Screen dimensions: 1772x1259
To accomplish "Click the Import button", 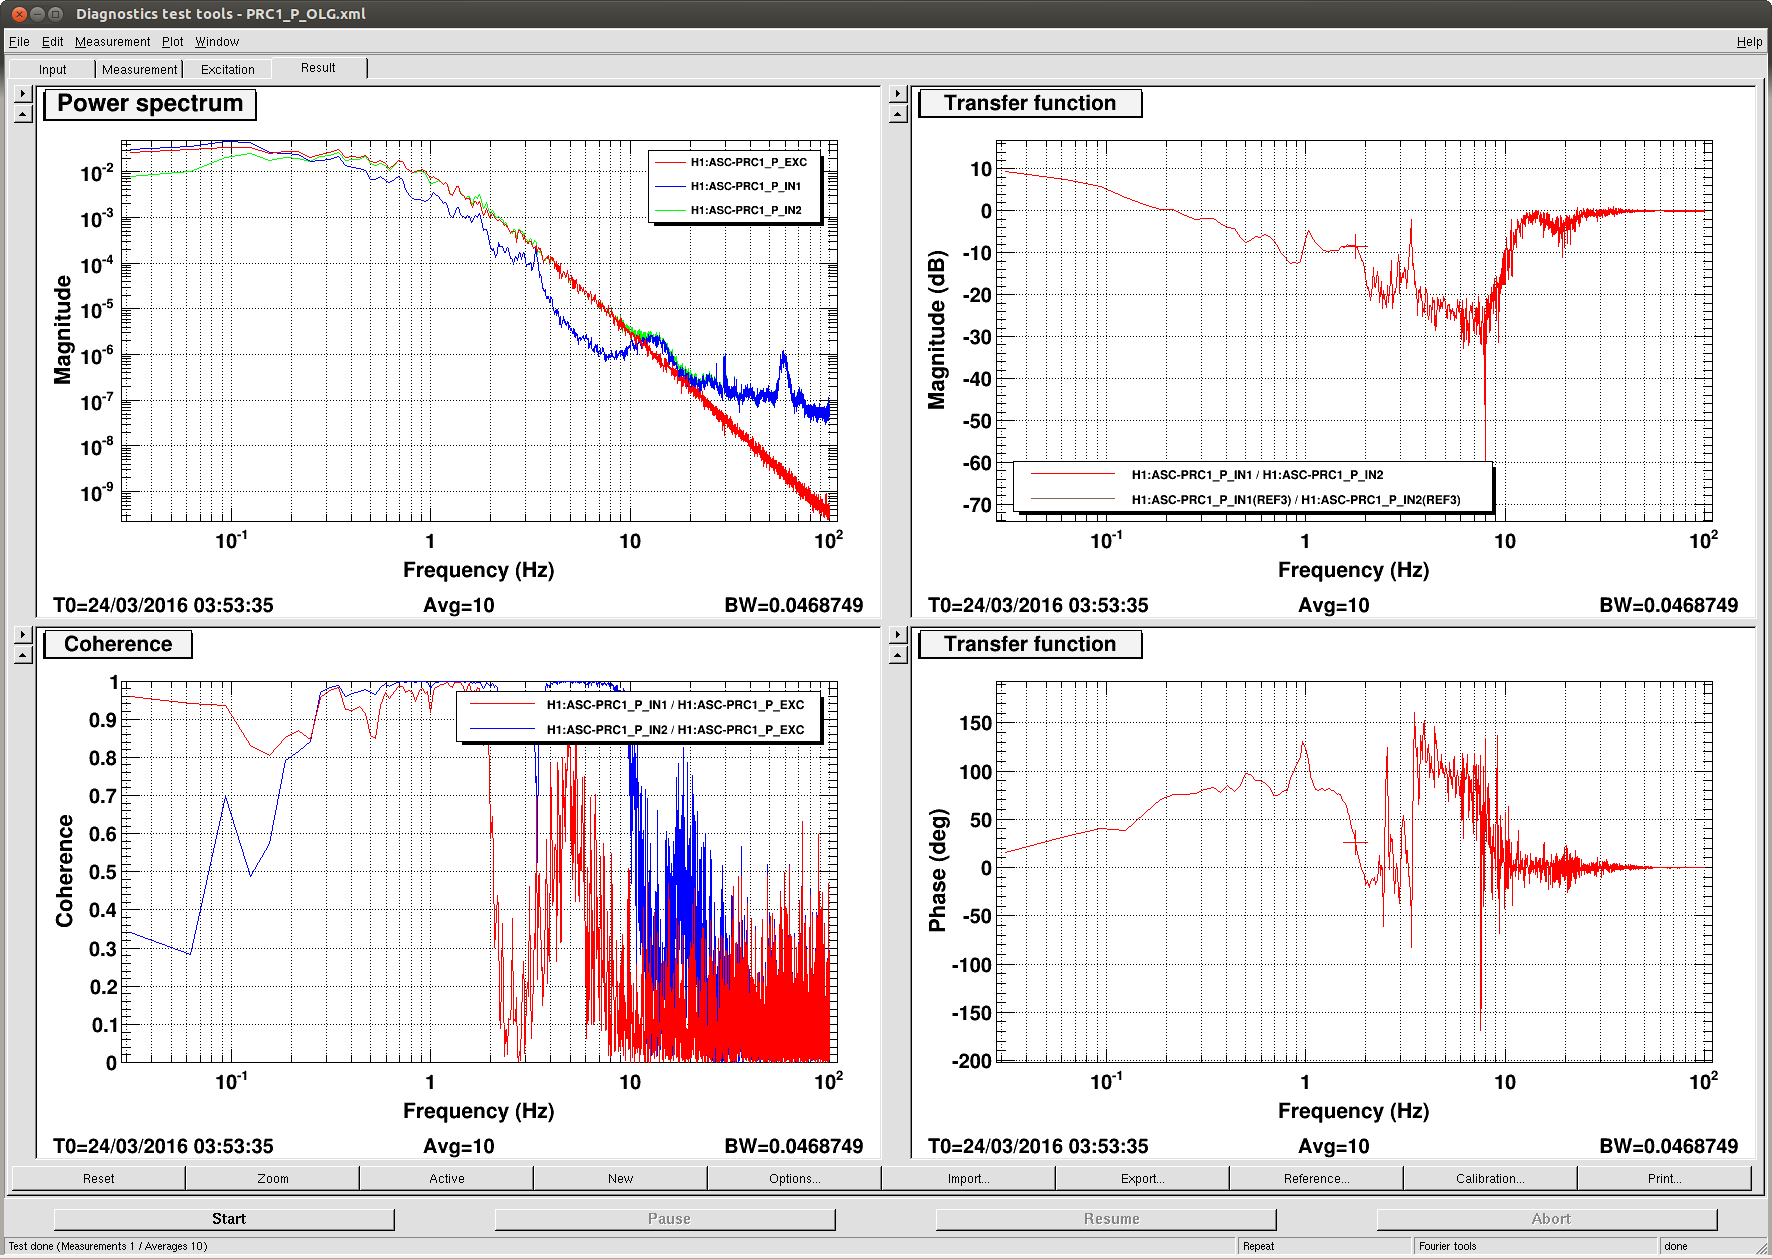I will (x=968, y=1178).
